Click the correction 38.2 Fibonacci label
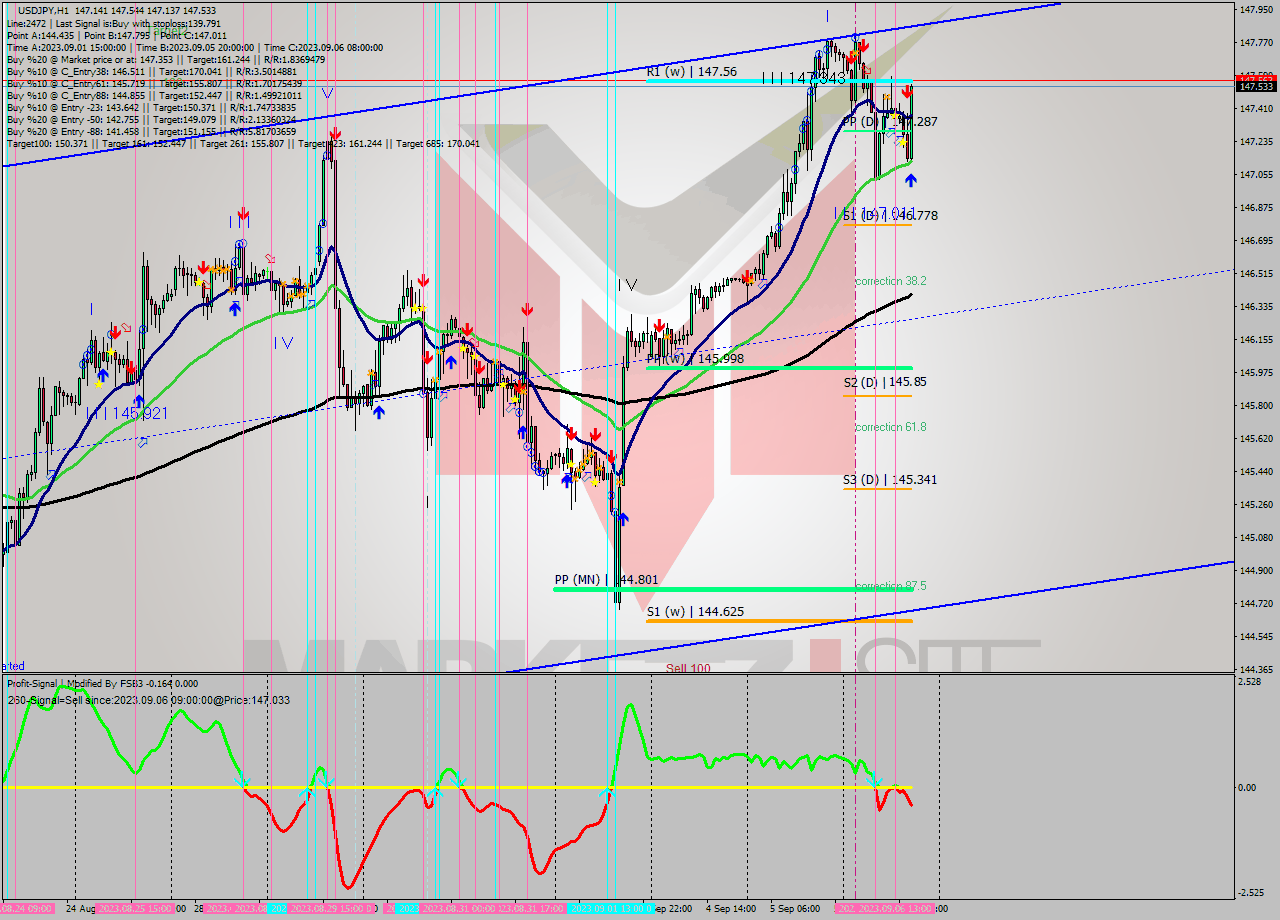 (x=890, y=282)
